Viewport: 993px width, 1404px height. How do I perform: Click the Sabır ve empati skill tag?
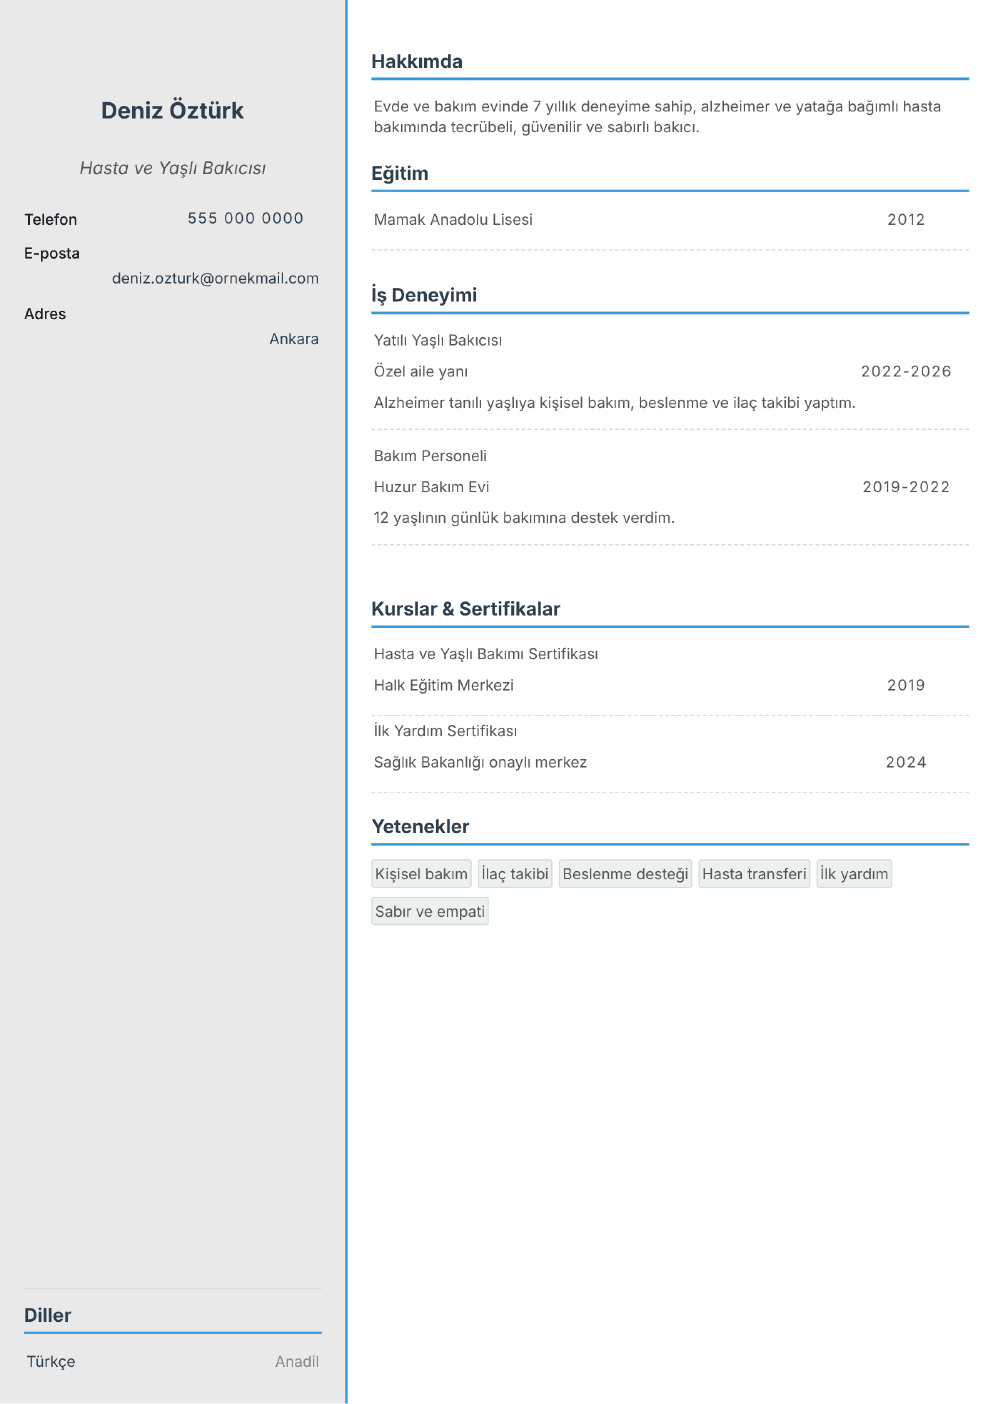click(430, 911)
